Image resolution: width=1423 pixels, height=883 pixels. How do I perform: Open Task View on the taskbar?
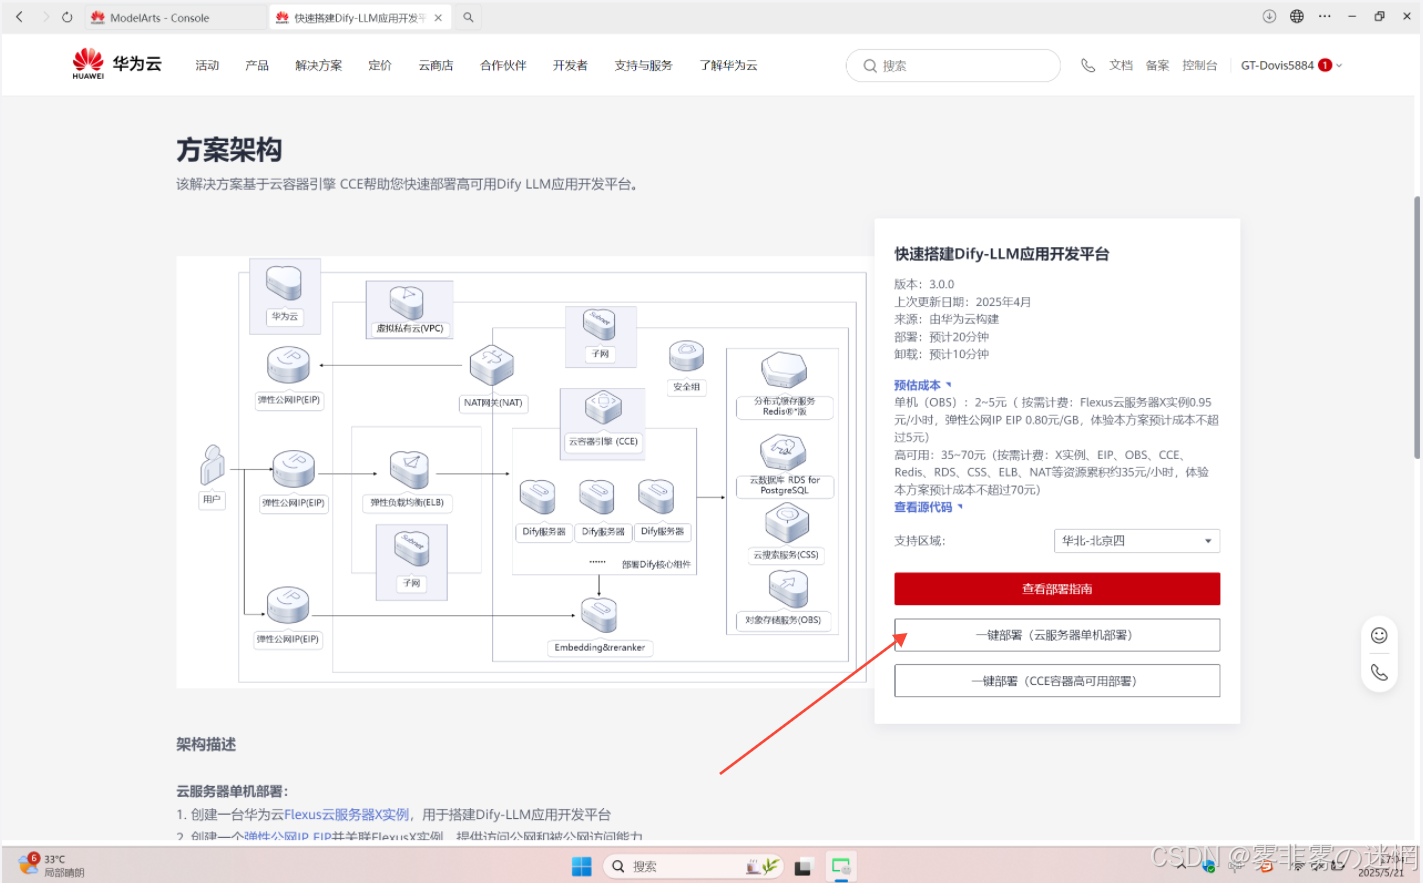[803, 867]
